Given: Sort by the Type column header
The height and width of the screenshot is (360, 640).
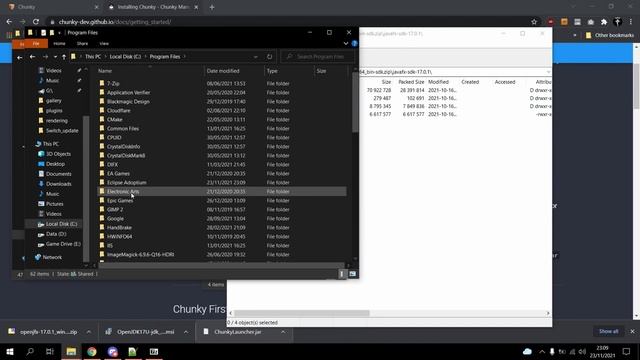Looking at the screenshot, I should click(272, 71).
